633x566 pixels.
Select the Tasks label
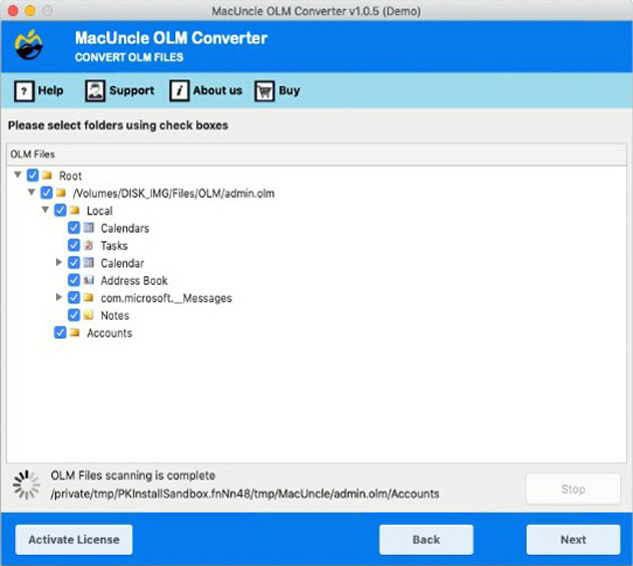[x=114, y=246]
